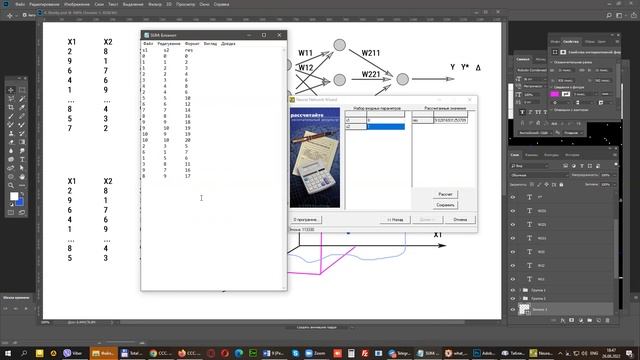The image size is (640, 360).
Task: Open Viber from the taskbar
Action: 73,353
